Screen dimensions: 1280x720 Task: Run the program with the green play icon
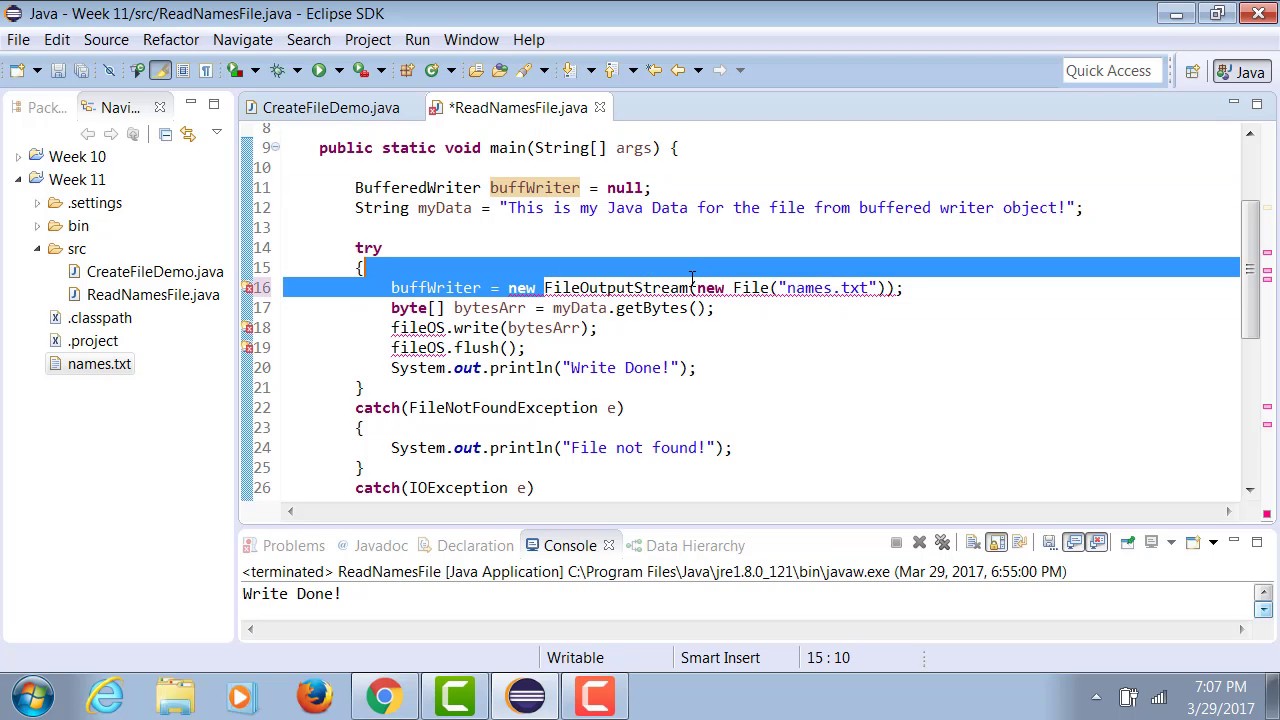coord(319,70)
